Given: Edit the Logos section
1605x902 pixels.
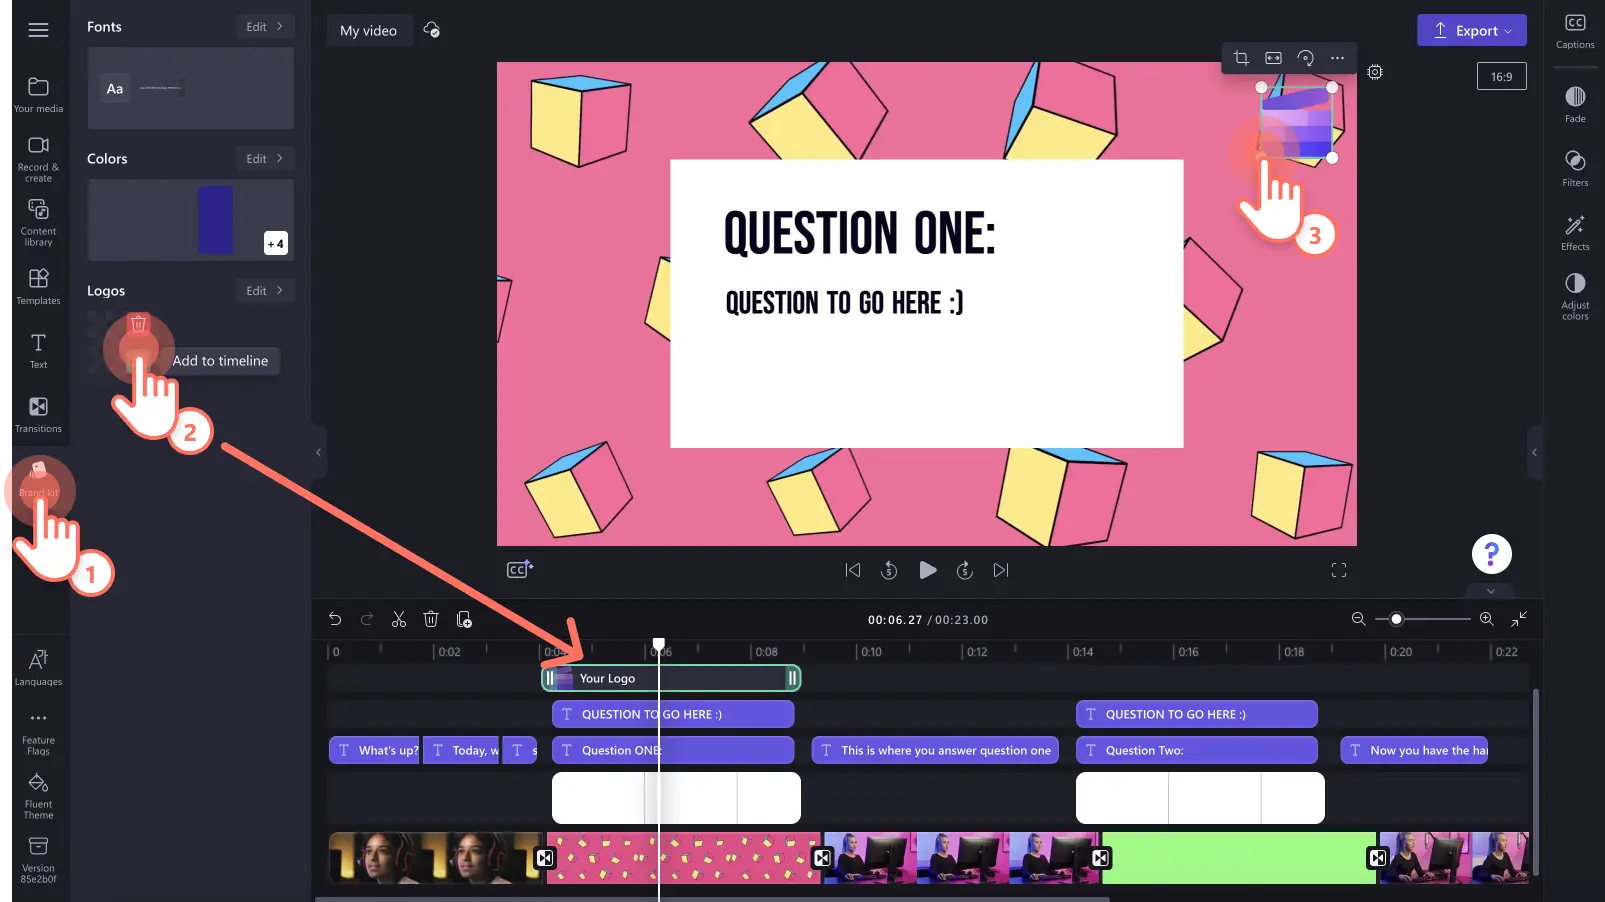Looking at the screenshot, I should (x=264, y=291).
